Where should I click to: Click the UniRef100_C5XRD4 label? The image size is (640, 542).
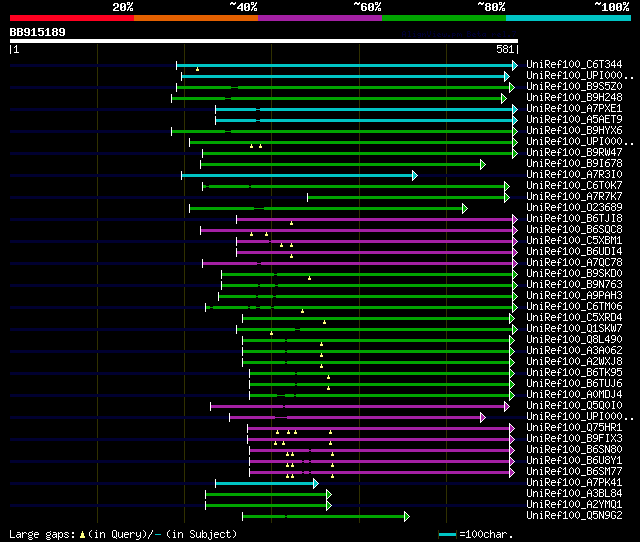click(x=574, y=318)
